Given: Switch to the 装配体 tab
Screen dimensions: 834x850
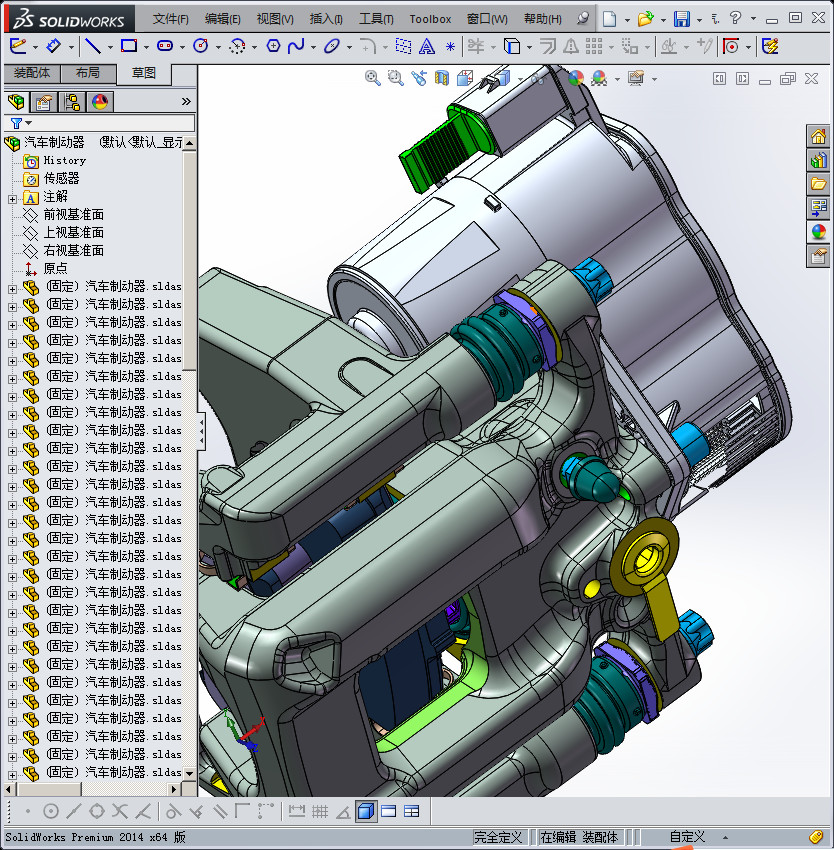Looking at the screenshot, I should click(32, 73).
